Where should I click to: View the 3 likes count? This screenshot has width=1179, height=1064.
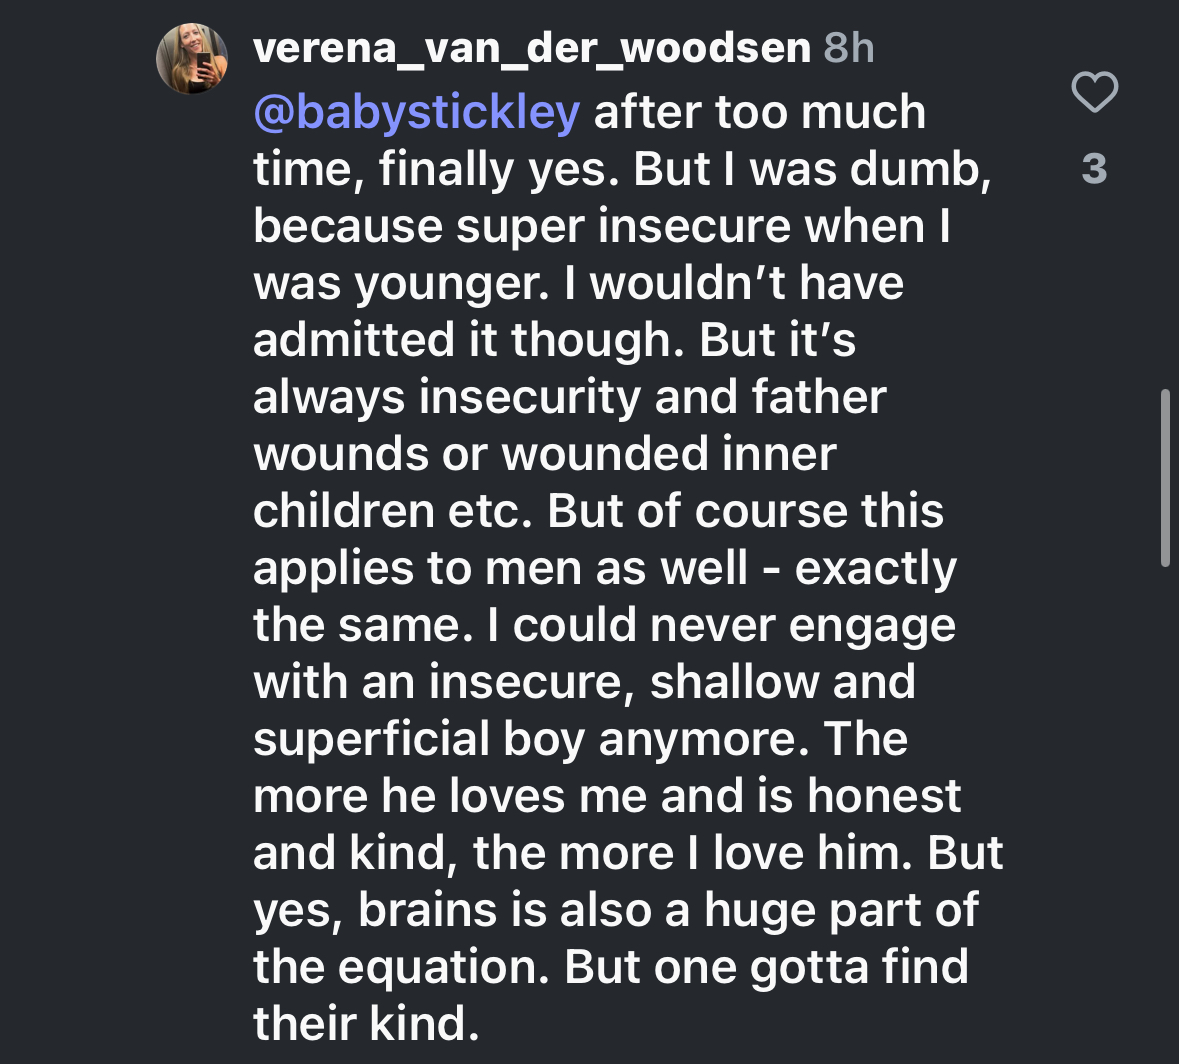pos(1094,169)
